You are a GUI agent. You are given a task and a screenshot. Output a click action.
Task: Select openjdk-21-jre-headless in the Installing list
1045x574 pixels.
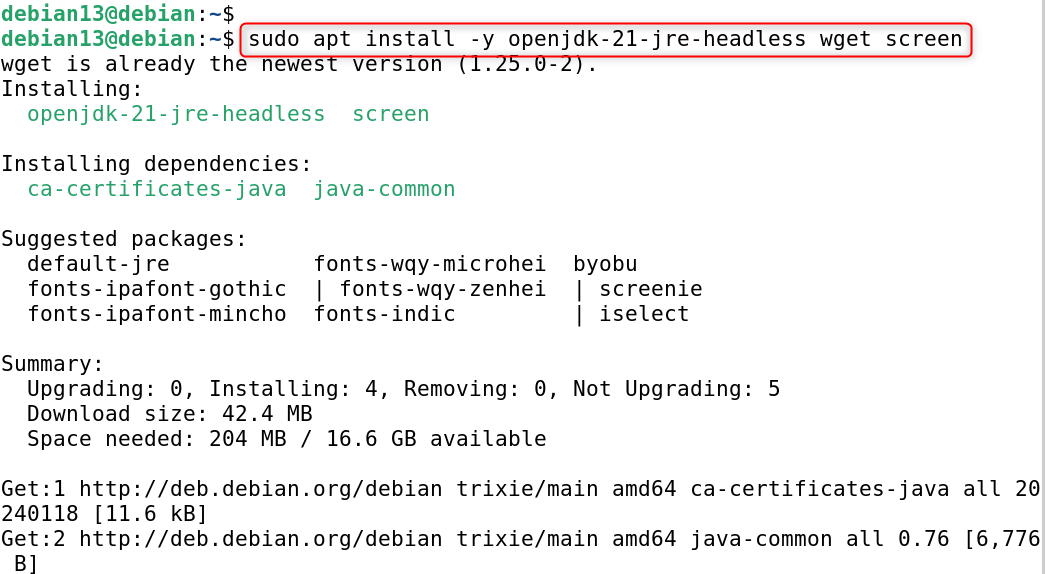[176, 114]
